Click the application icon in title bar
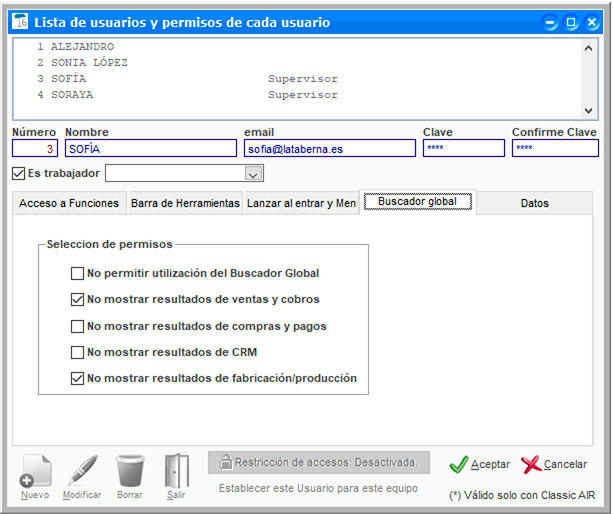Image resolution: width=613 pixels, height=514 pixels. 20,21
